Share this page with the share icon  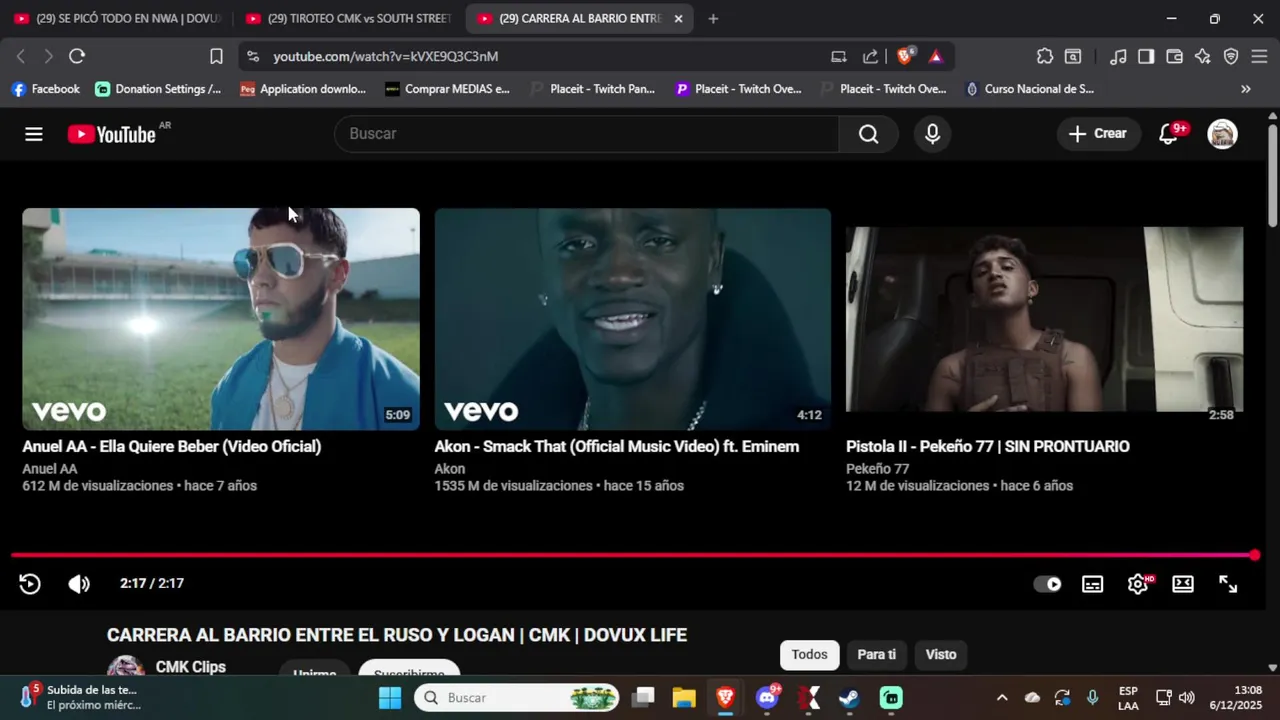(871, 56)
